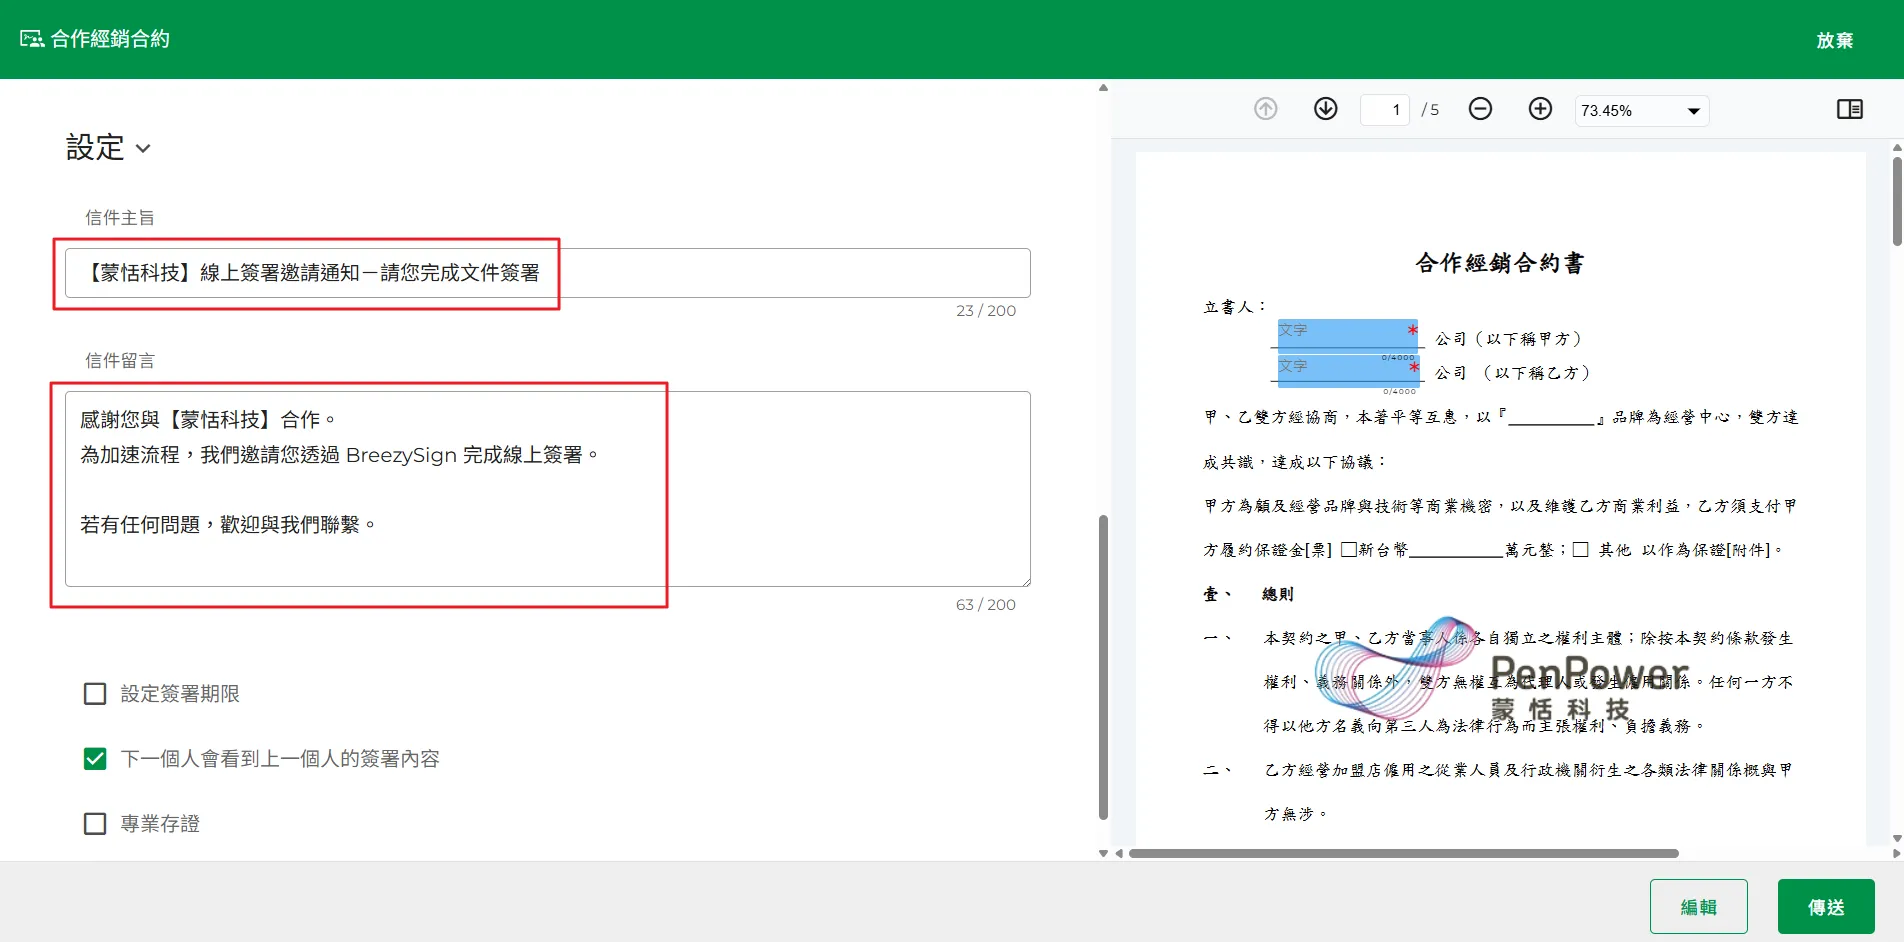Image resolution: width=1904 pixels, height=942 pixels.
Task: Click the page number input box
Action: pos(1385,110)
